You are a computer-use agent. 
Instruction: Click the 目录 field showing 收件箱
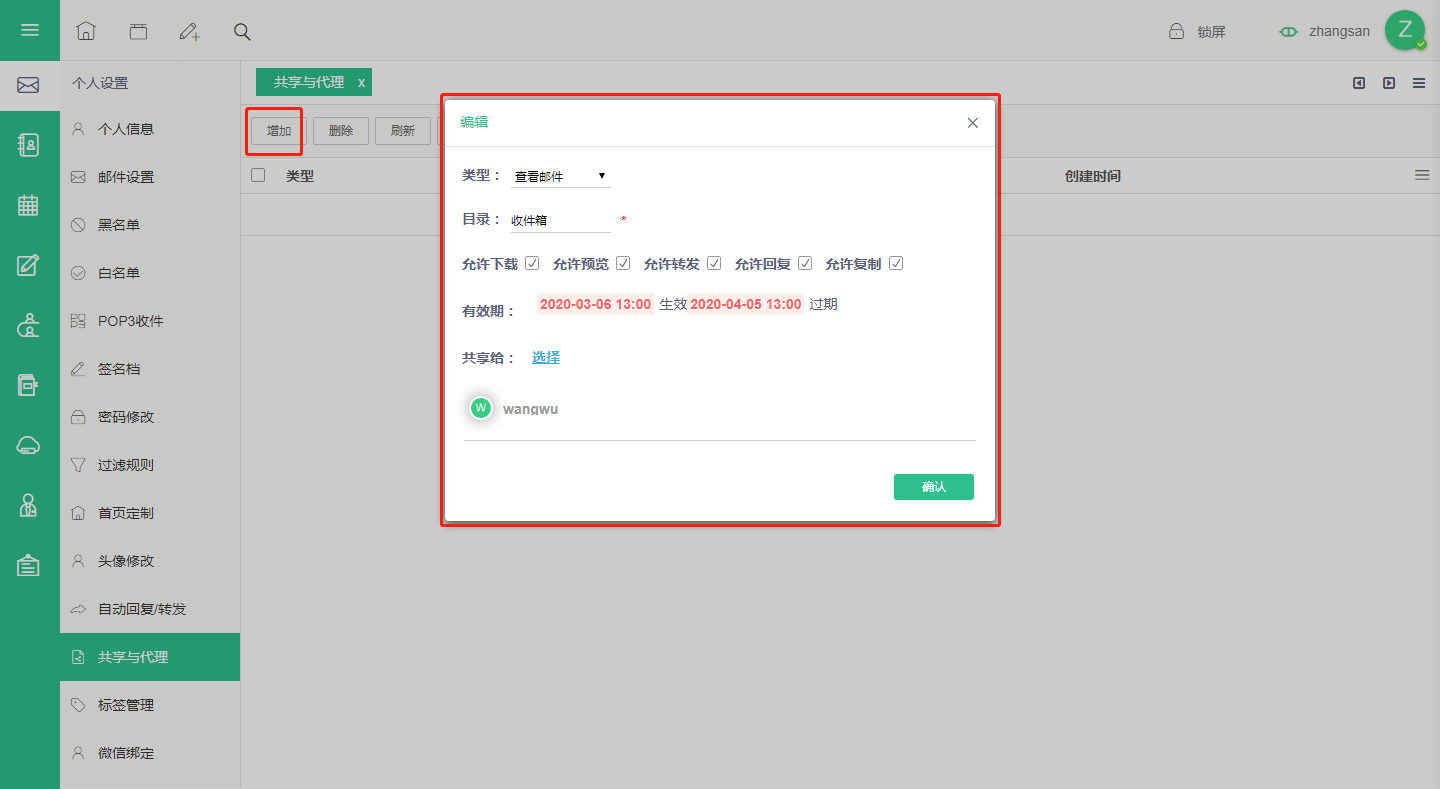coord(560,220)
